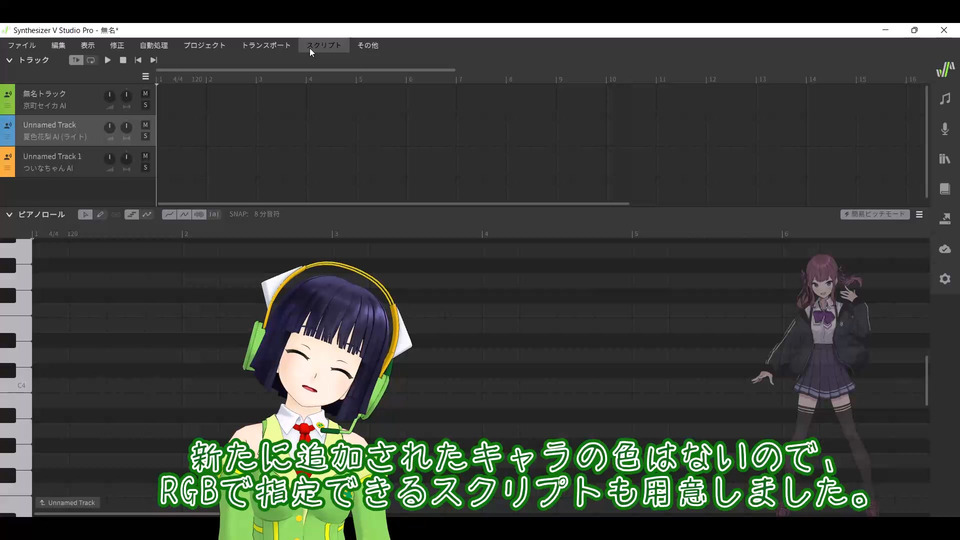960x540 pixels.
Task: Click voice icon of 無名トラック track
Action: 8,94
